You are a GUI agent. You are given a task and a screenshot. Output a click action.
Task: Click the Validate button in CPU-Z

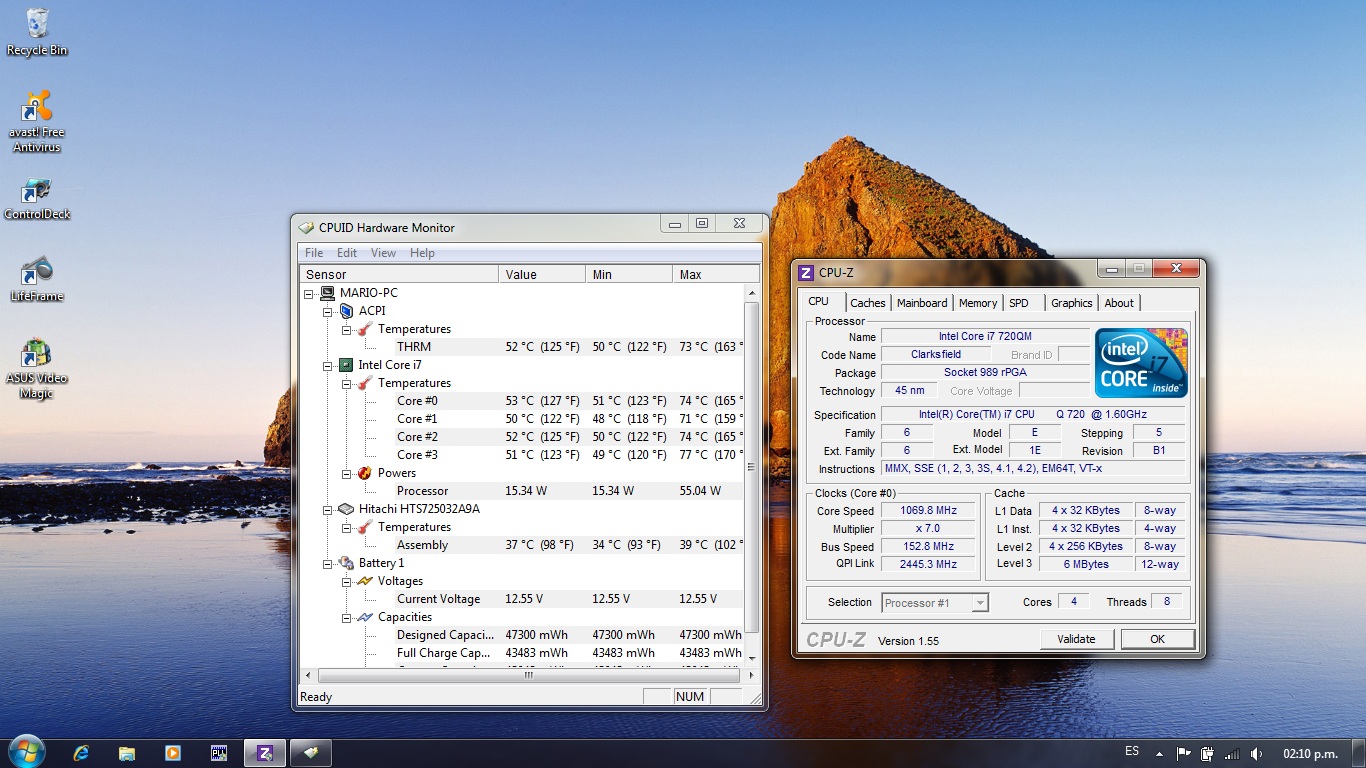pos(1076,639)
